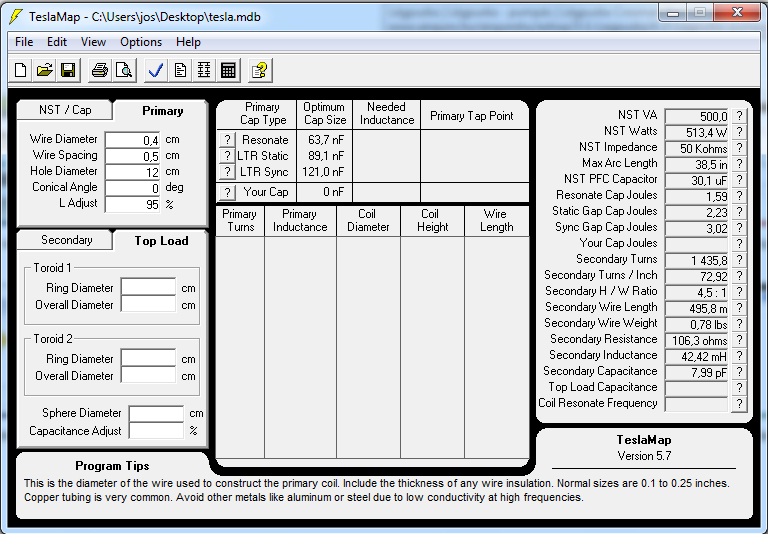Open the Options menu
This screenshot has height=550, width=768.
pos(141,42)
